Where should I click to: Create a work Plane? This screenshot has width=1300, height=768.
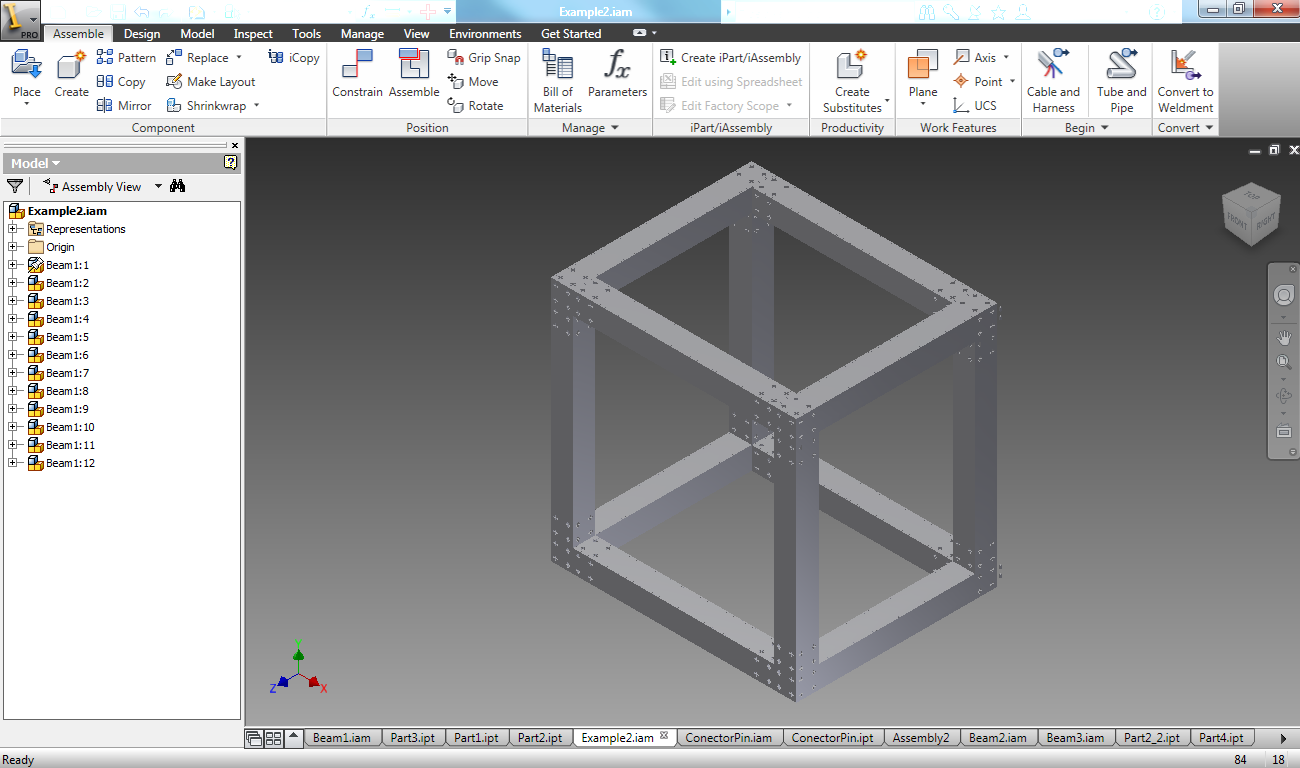point(923,75)
